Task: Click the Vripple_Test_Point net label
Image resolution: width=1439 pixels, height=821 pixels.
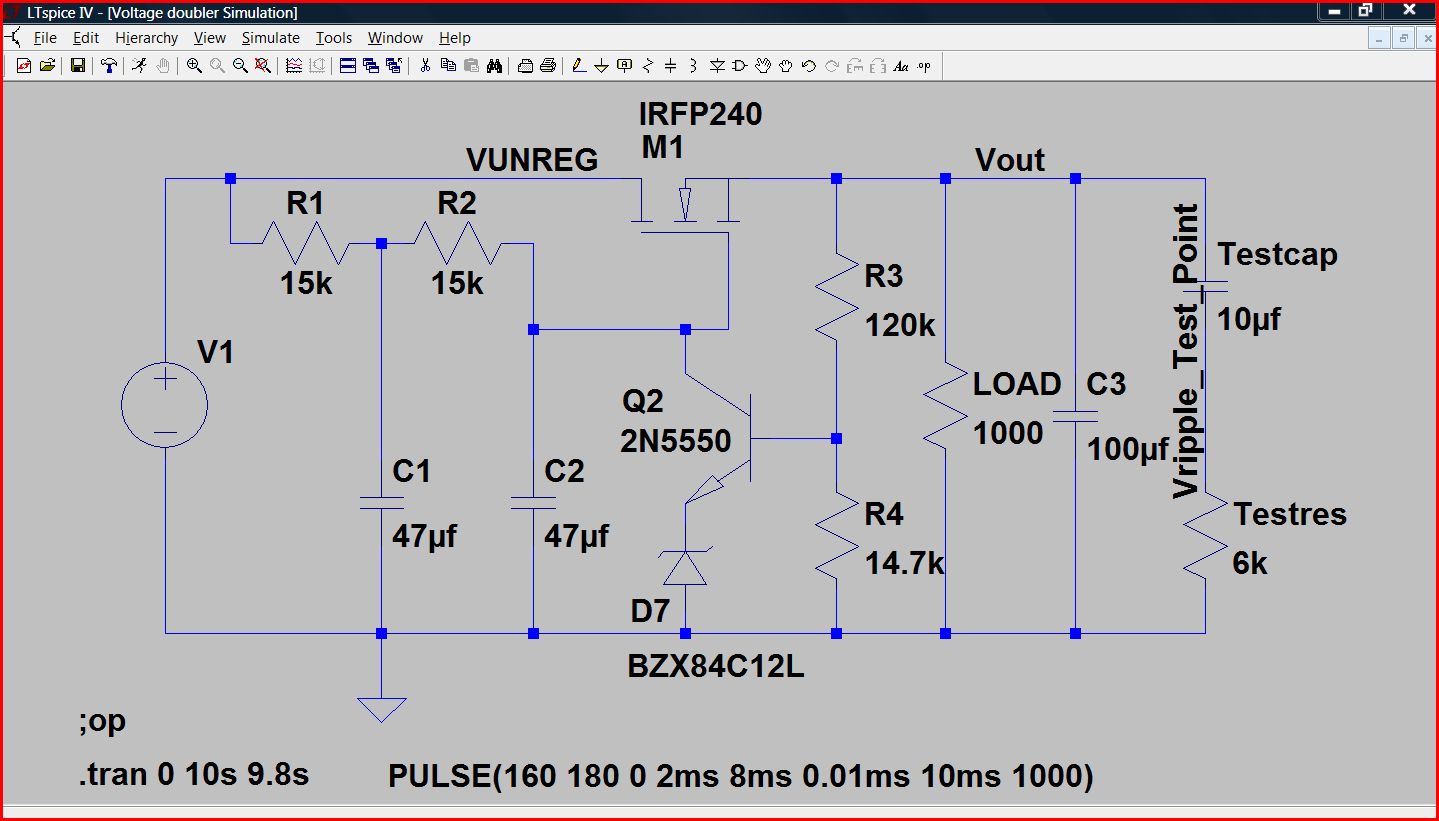Action: click(x=1185, y=351)
